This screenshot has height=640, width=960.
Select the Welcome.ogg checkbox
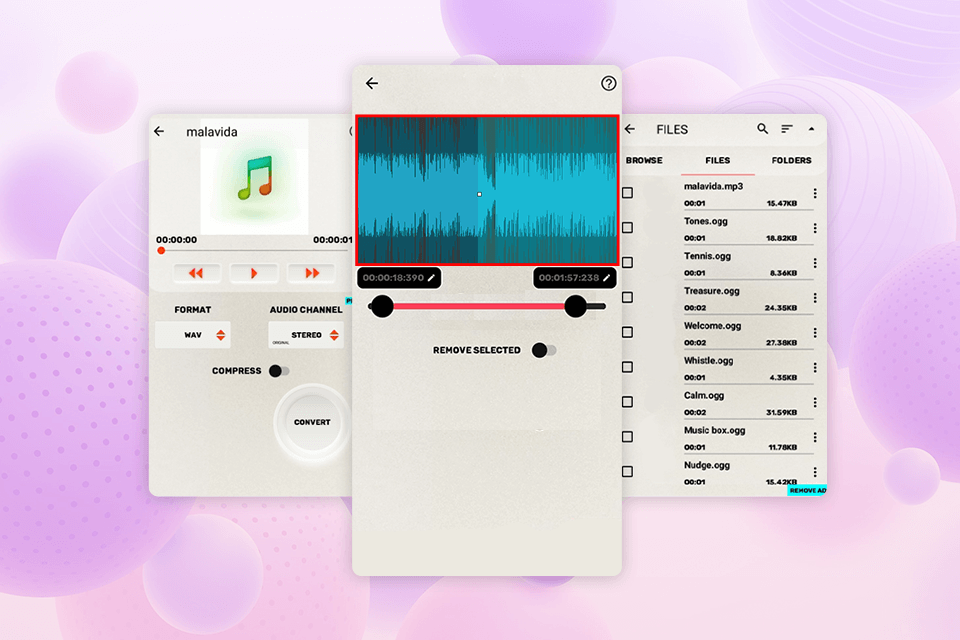[x=628, y=333]
